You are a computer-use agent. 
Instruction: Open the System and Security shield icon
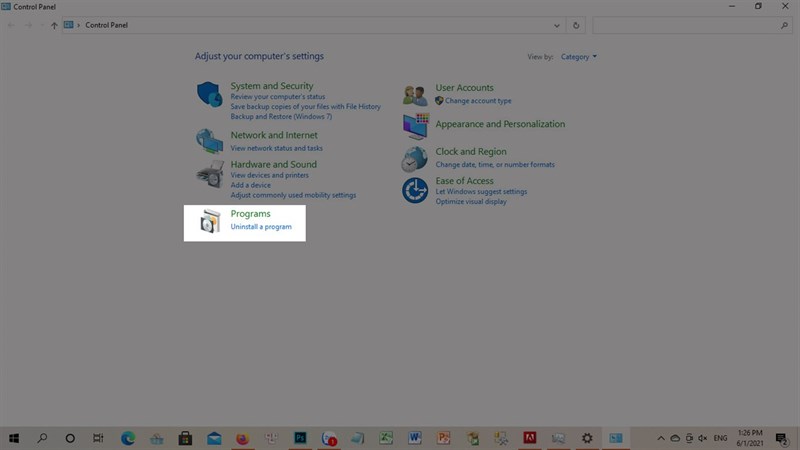point(210,94)
